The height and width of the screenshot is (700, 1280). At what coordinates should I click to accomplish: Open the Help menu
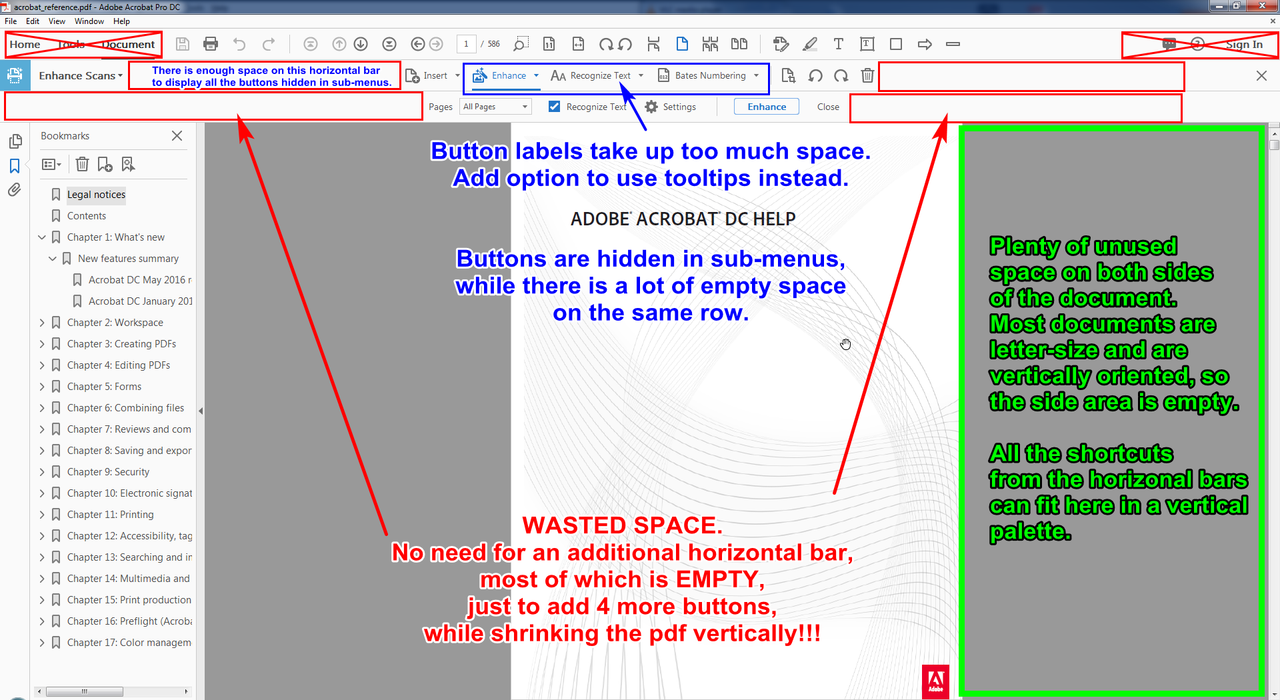122,21
